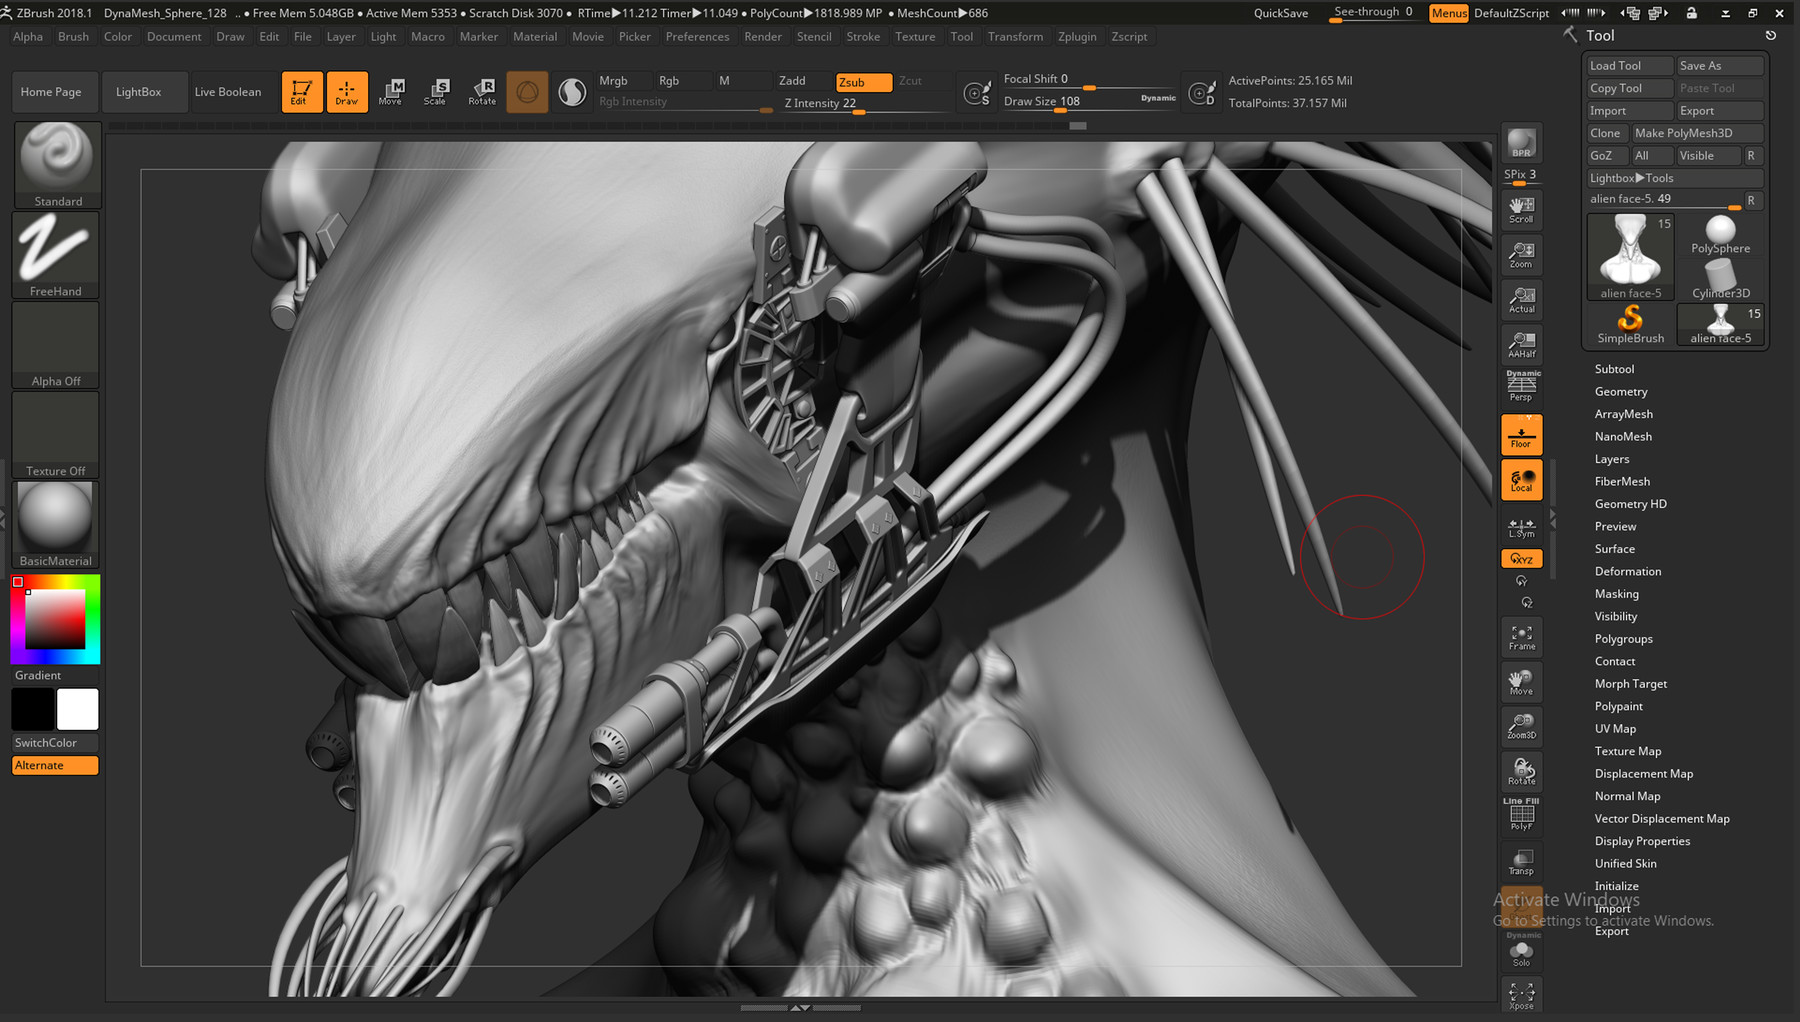Screen dimensions: 1800x1022
Task: Click the QuickSave button
Action: pyautogui.click(x=1280, y=13)
